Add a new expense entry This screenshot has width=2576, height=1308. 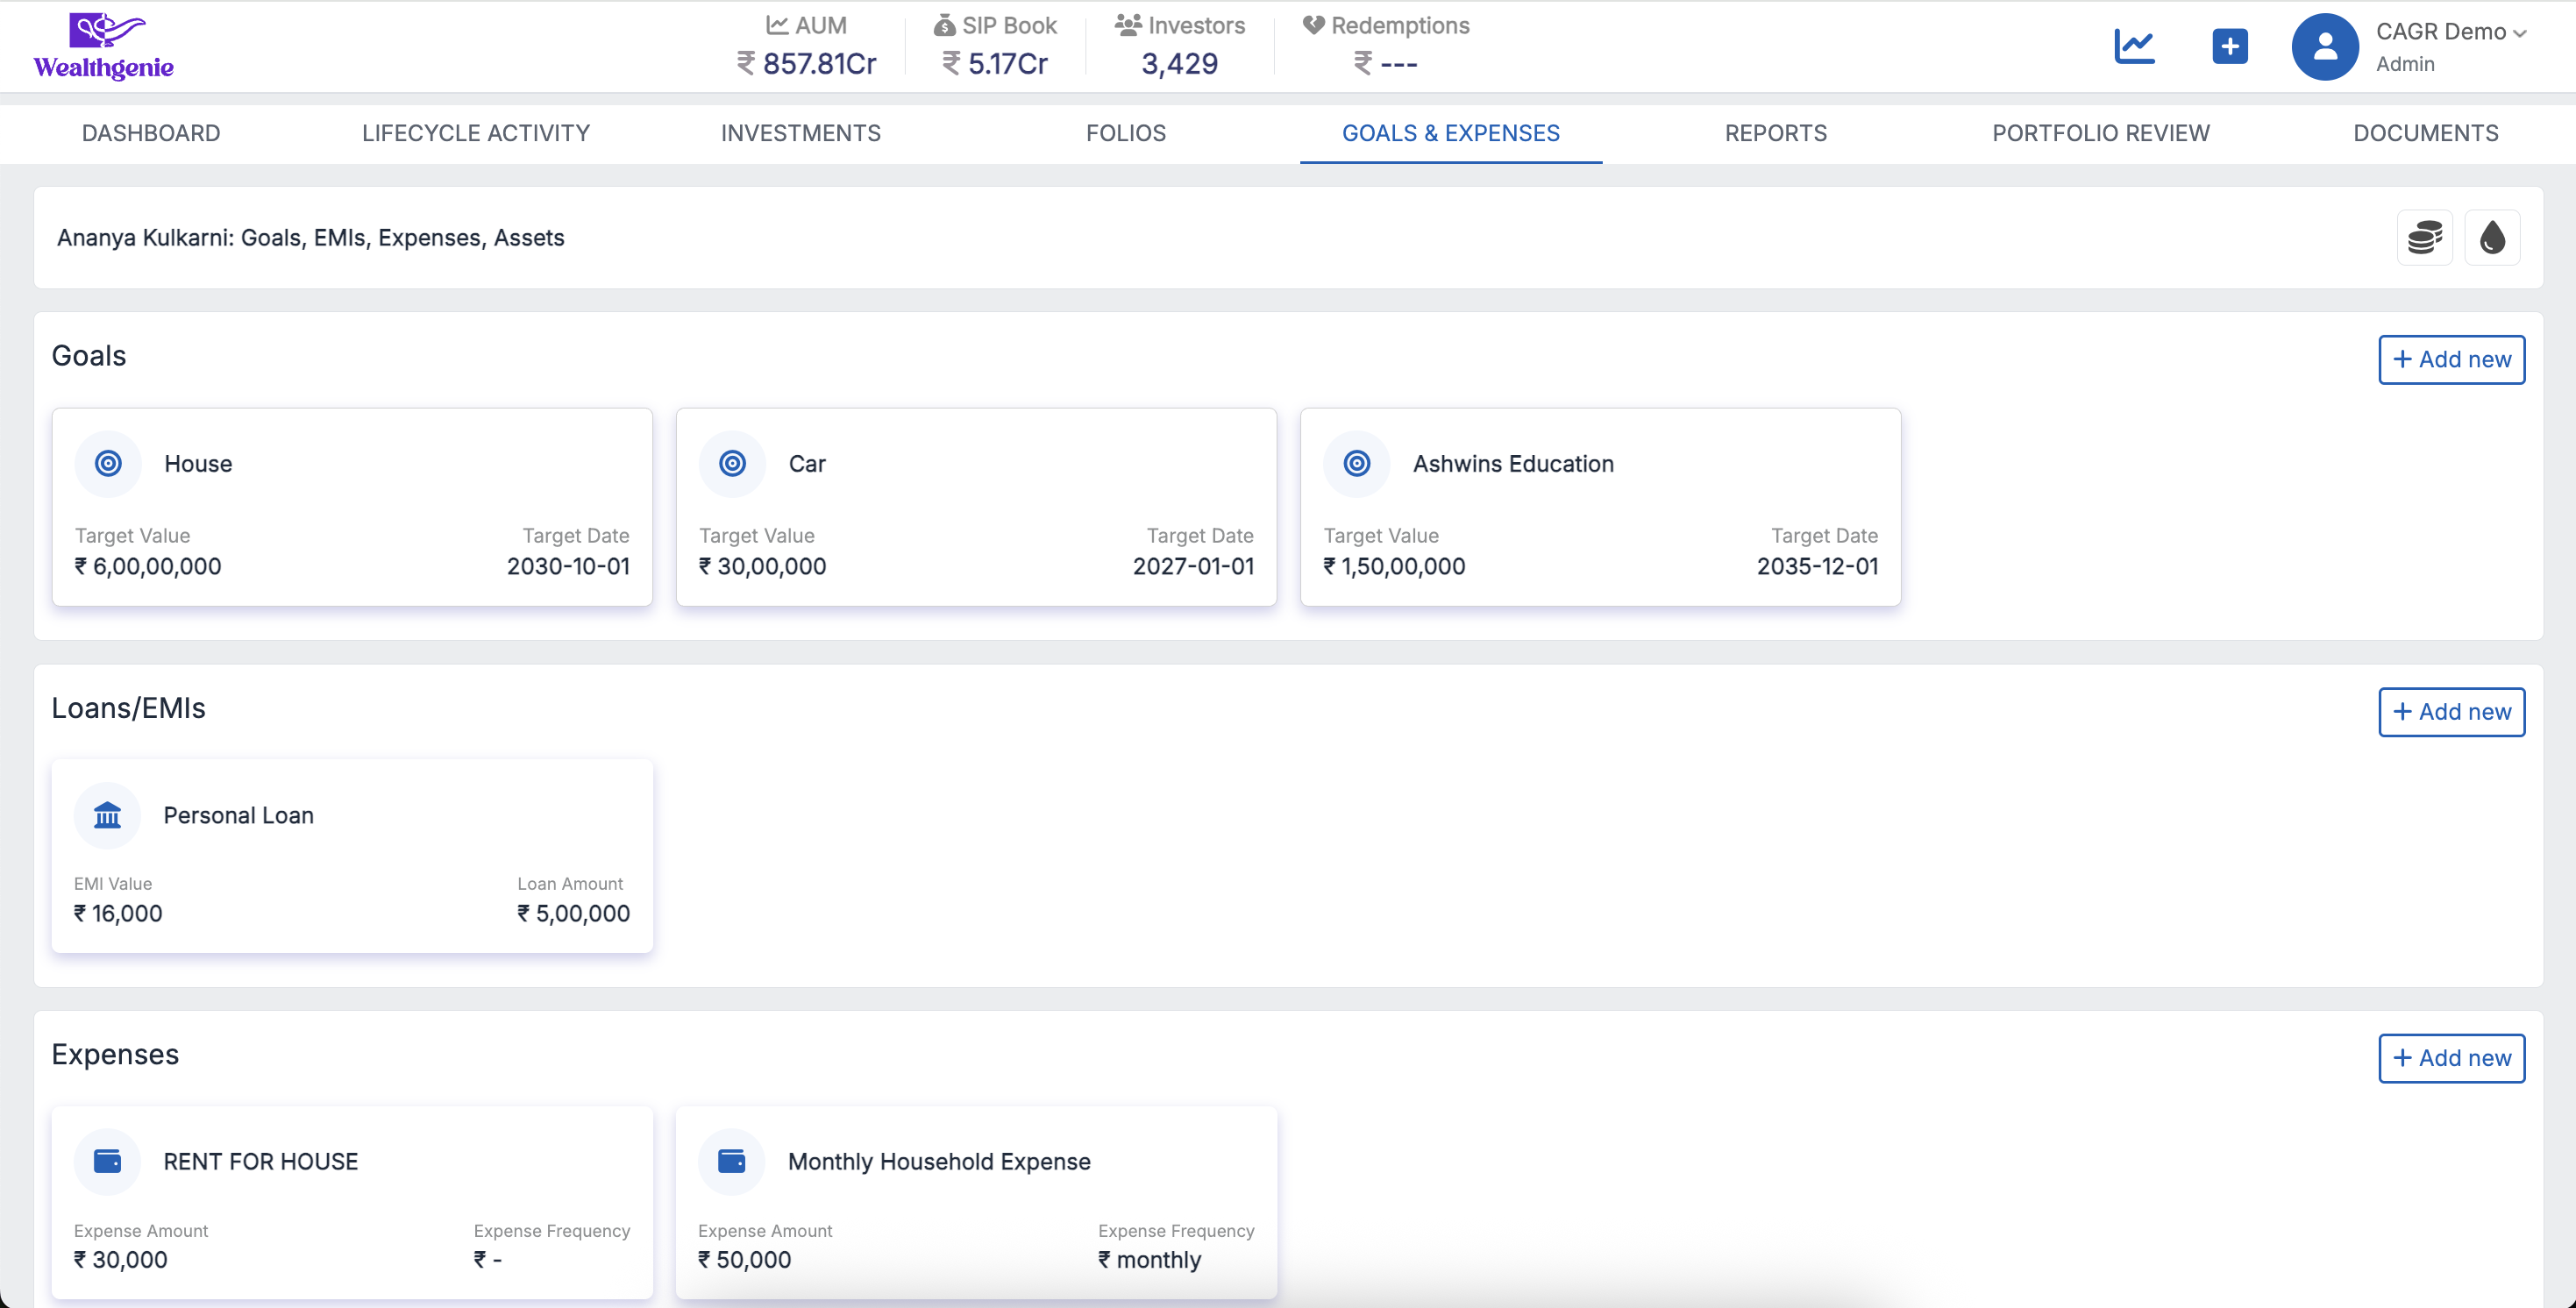coord(2450,1058)
